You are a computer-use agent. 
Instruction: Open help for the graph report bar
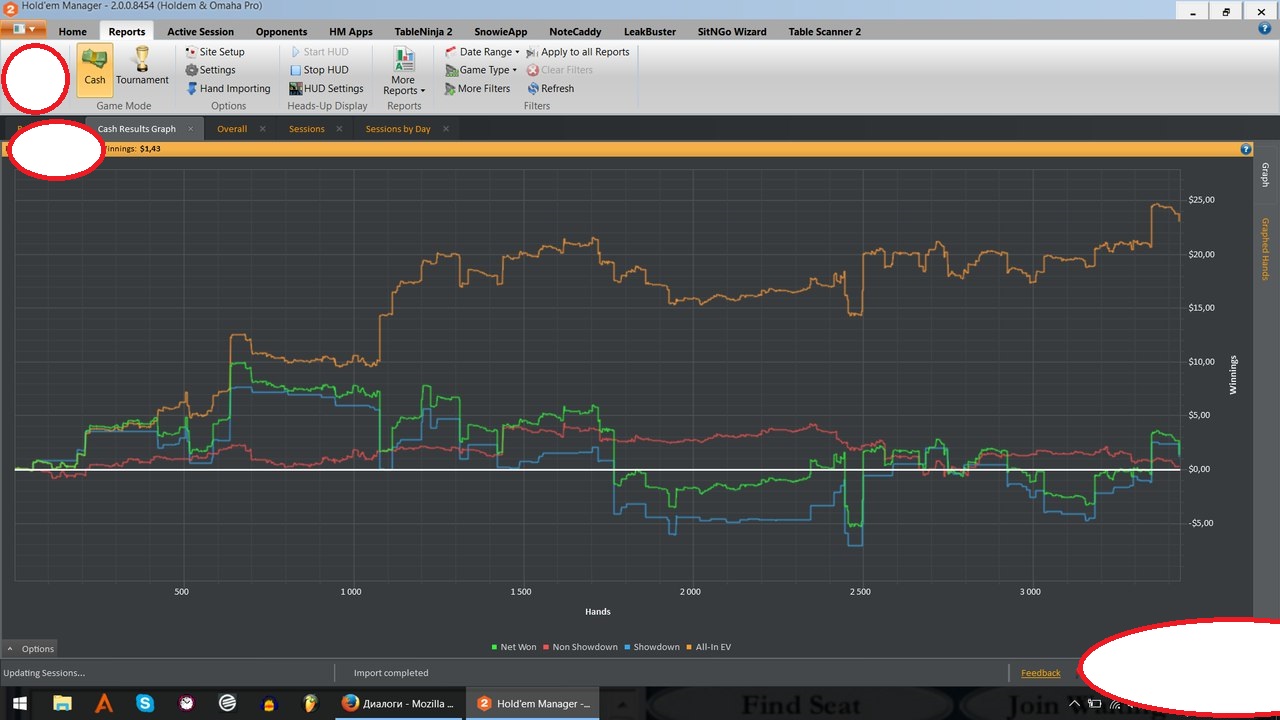tap(1246, 149)
